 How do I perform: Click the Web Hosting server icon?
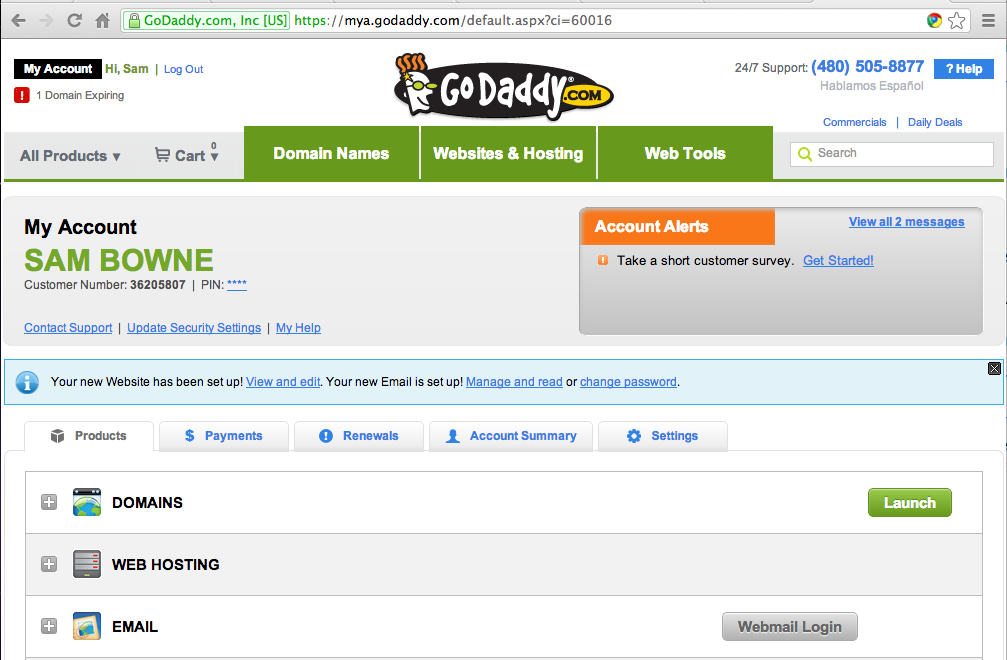pos(87,564)
